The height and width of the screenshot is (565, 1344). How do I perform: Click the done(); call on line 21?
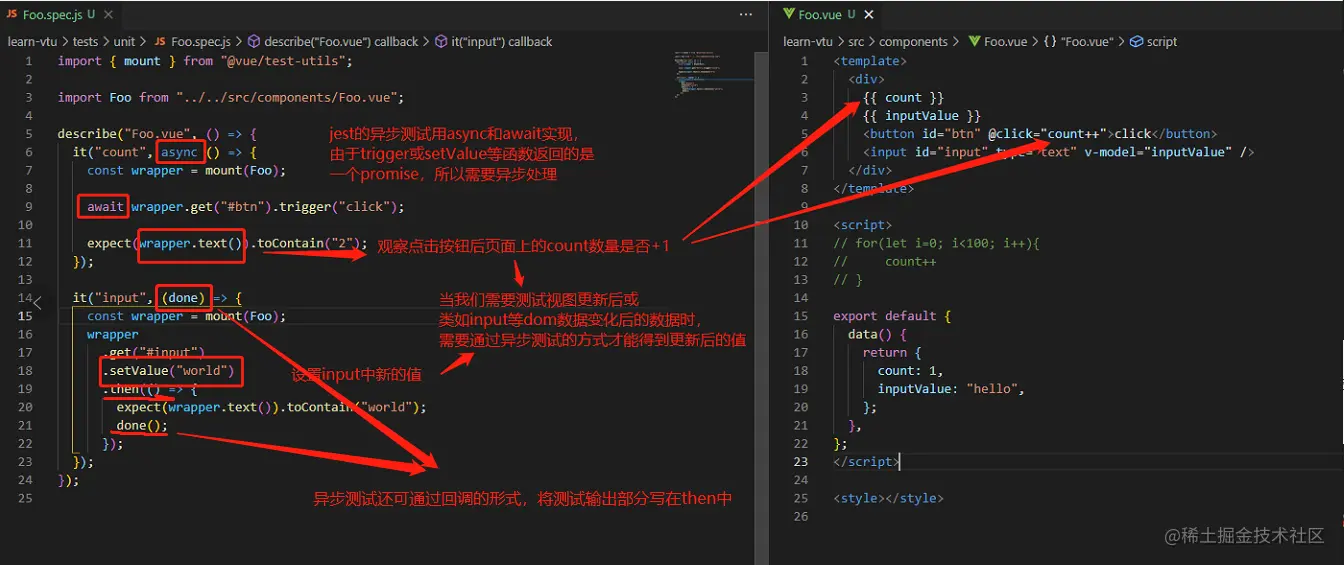[142, 425]
